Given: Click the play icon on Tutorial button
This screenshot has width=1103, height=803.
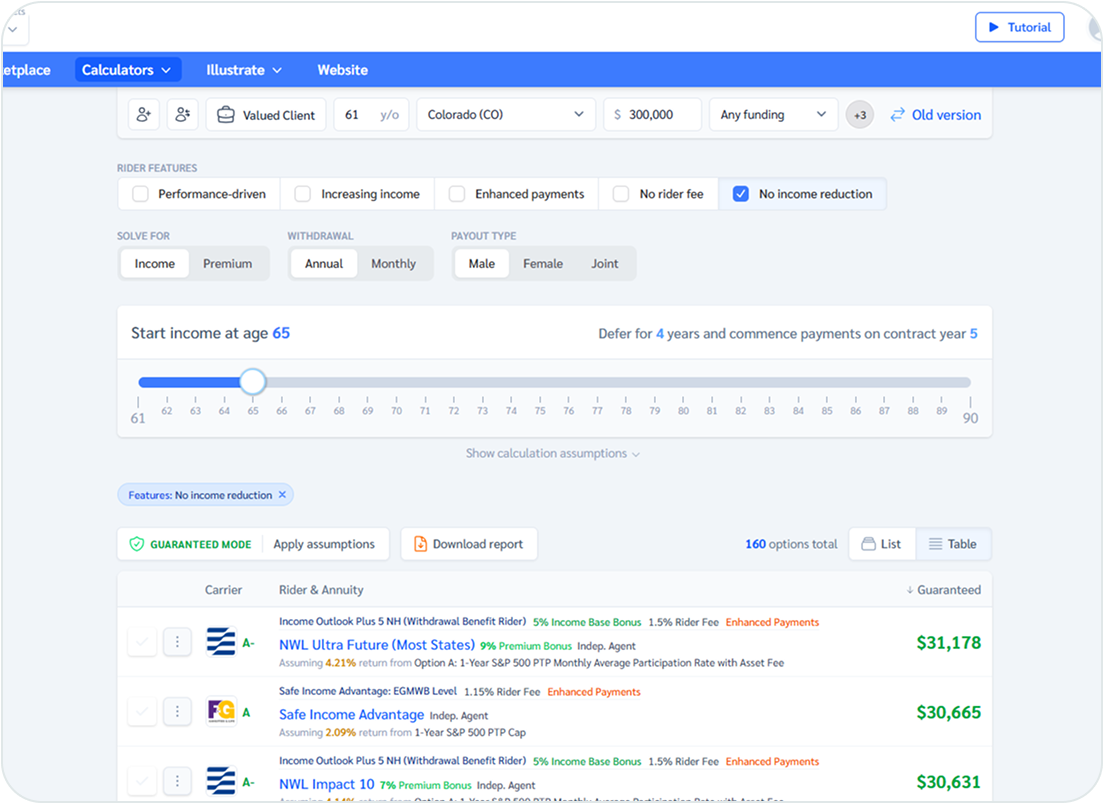Looking at the screenshot, I should pos(994,27).
